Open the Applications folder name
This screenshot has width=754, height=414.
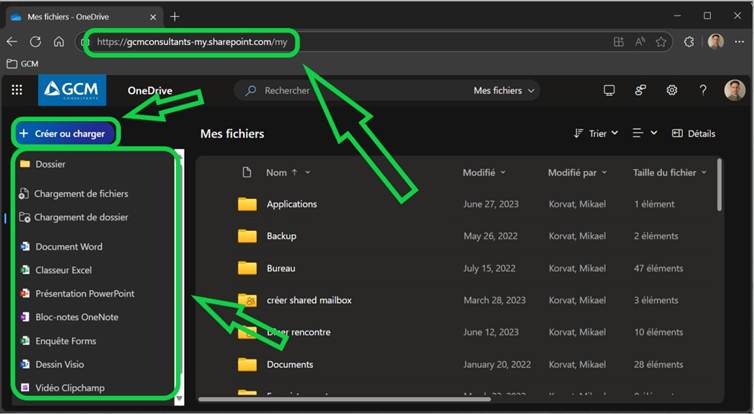(x=292, y=204)
